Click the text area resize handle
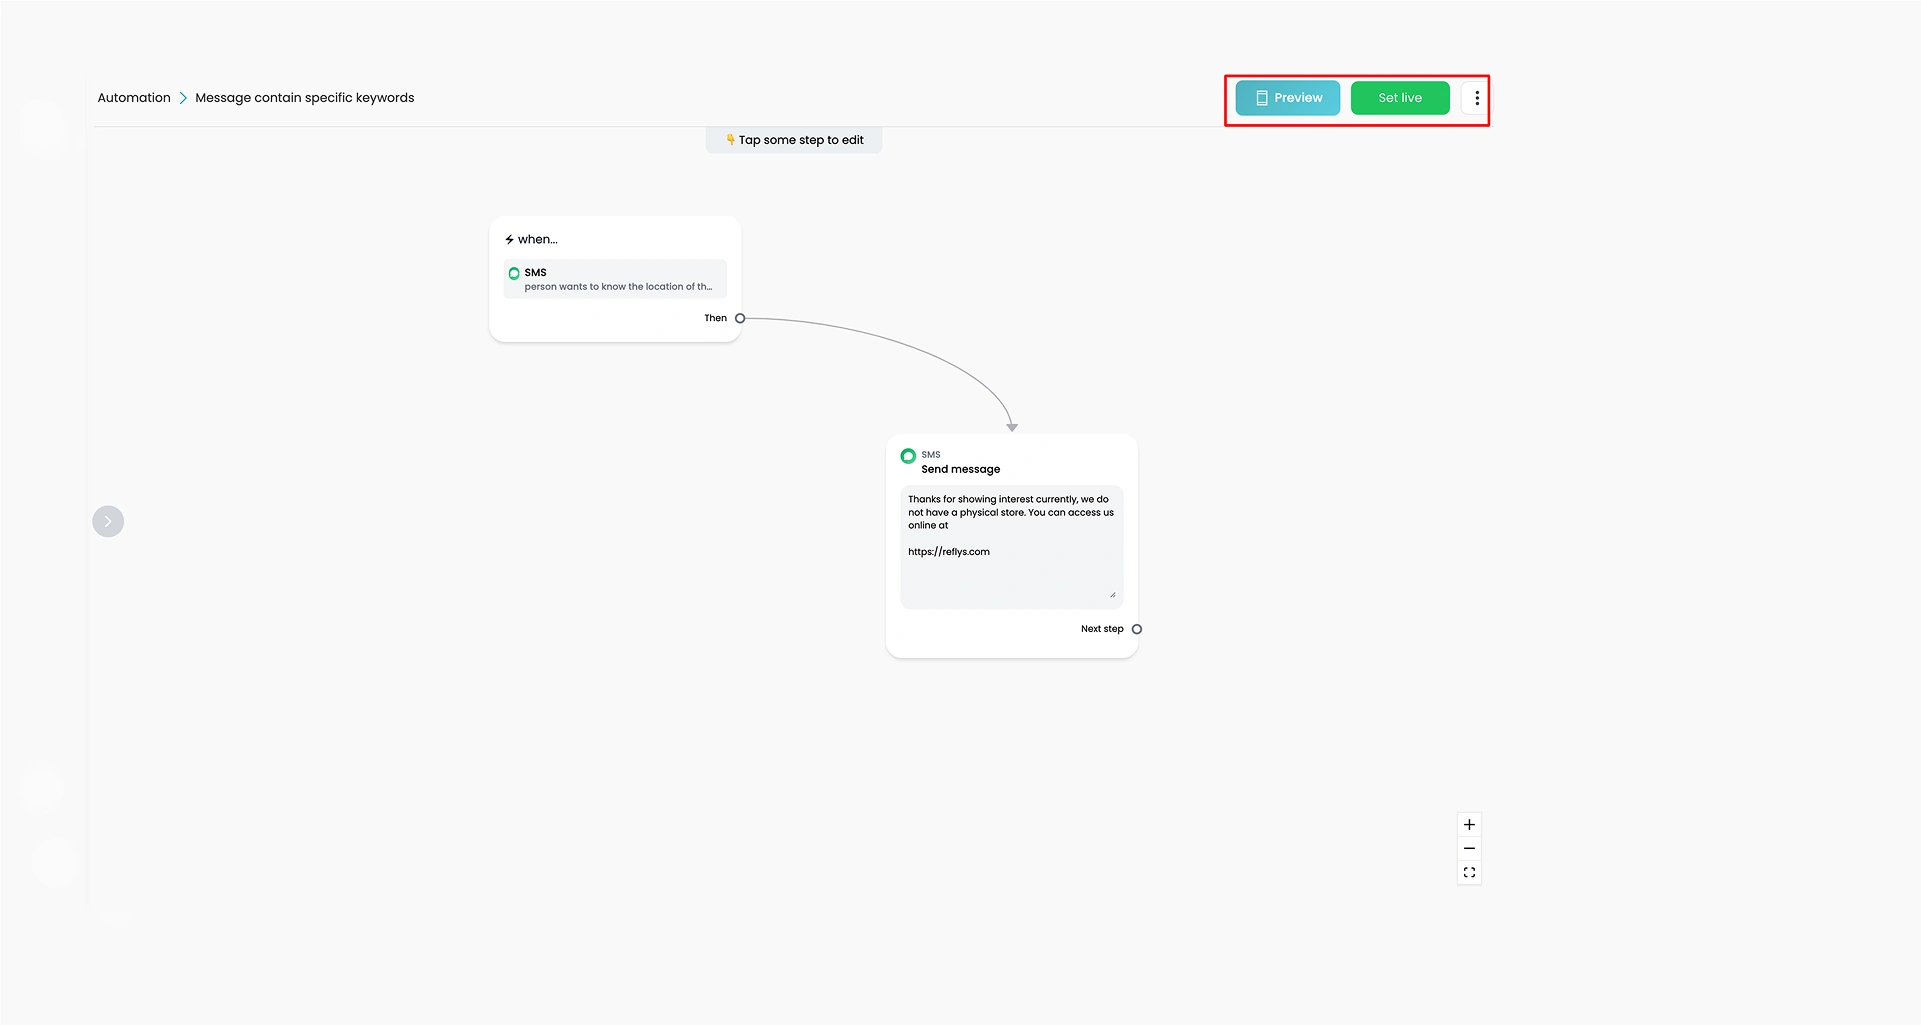1921x1025 pixels. (x=1112, y=595)
